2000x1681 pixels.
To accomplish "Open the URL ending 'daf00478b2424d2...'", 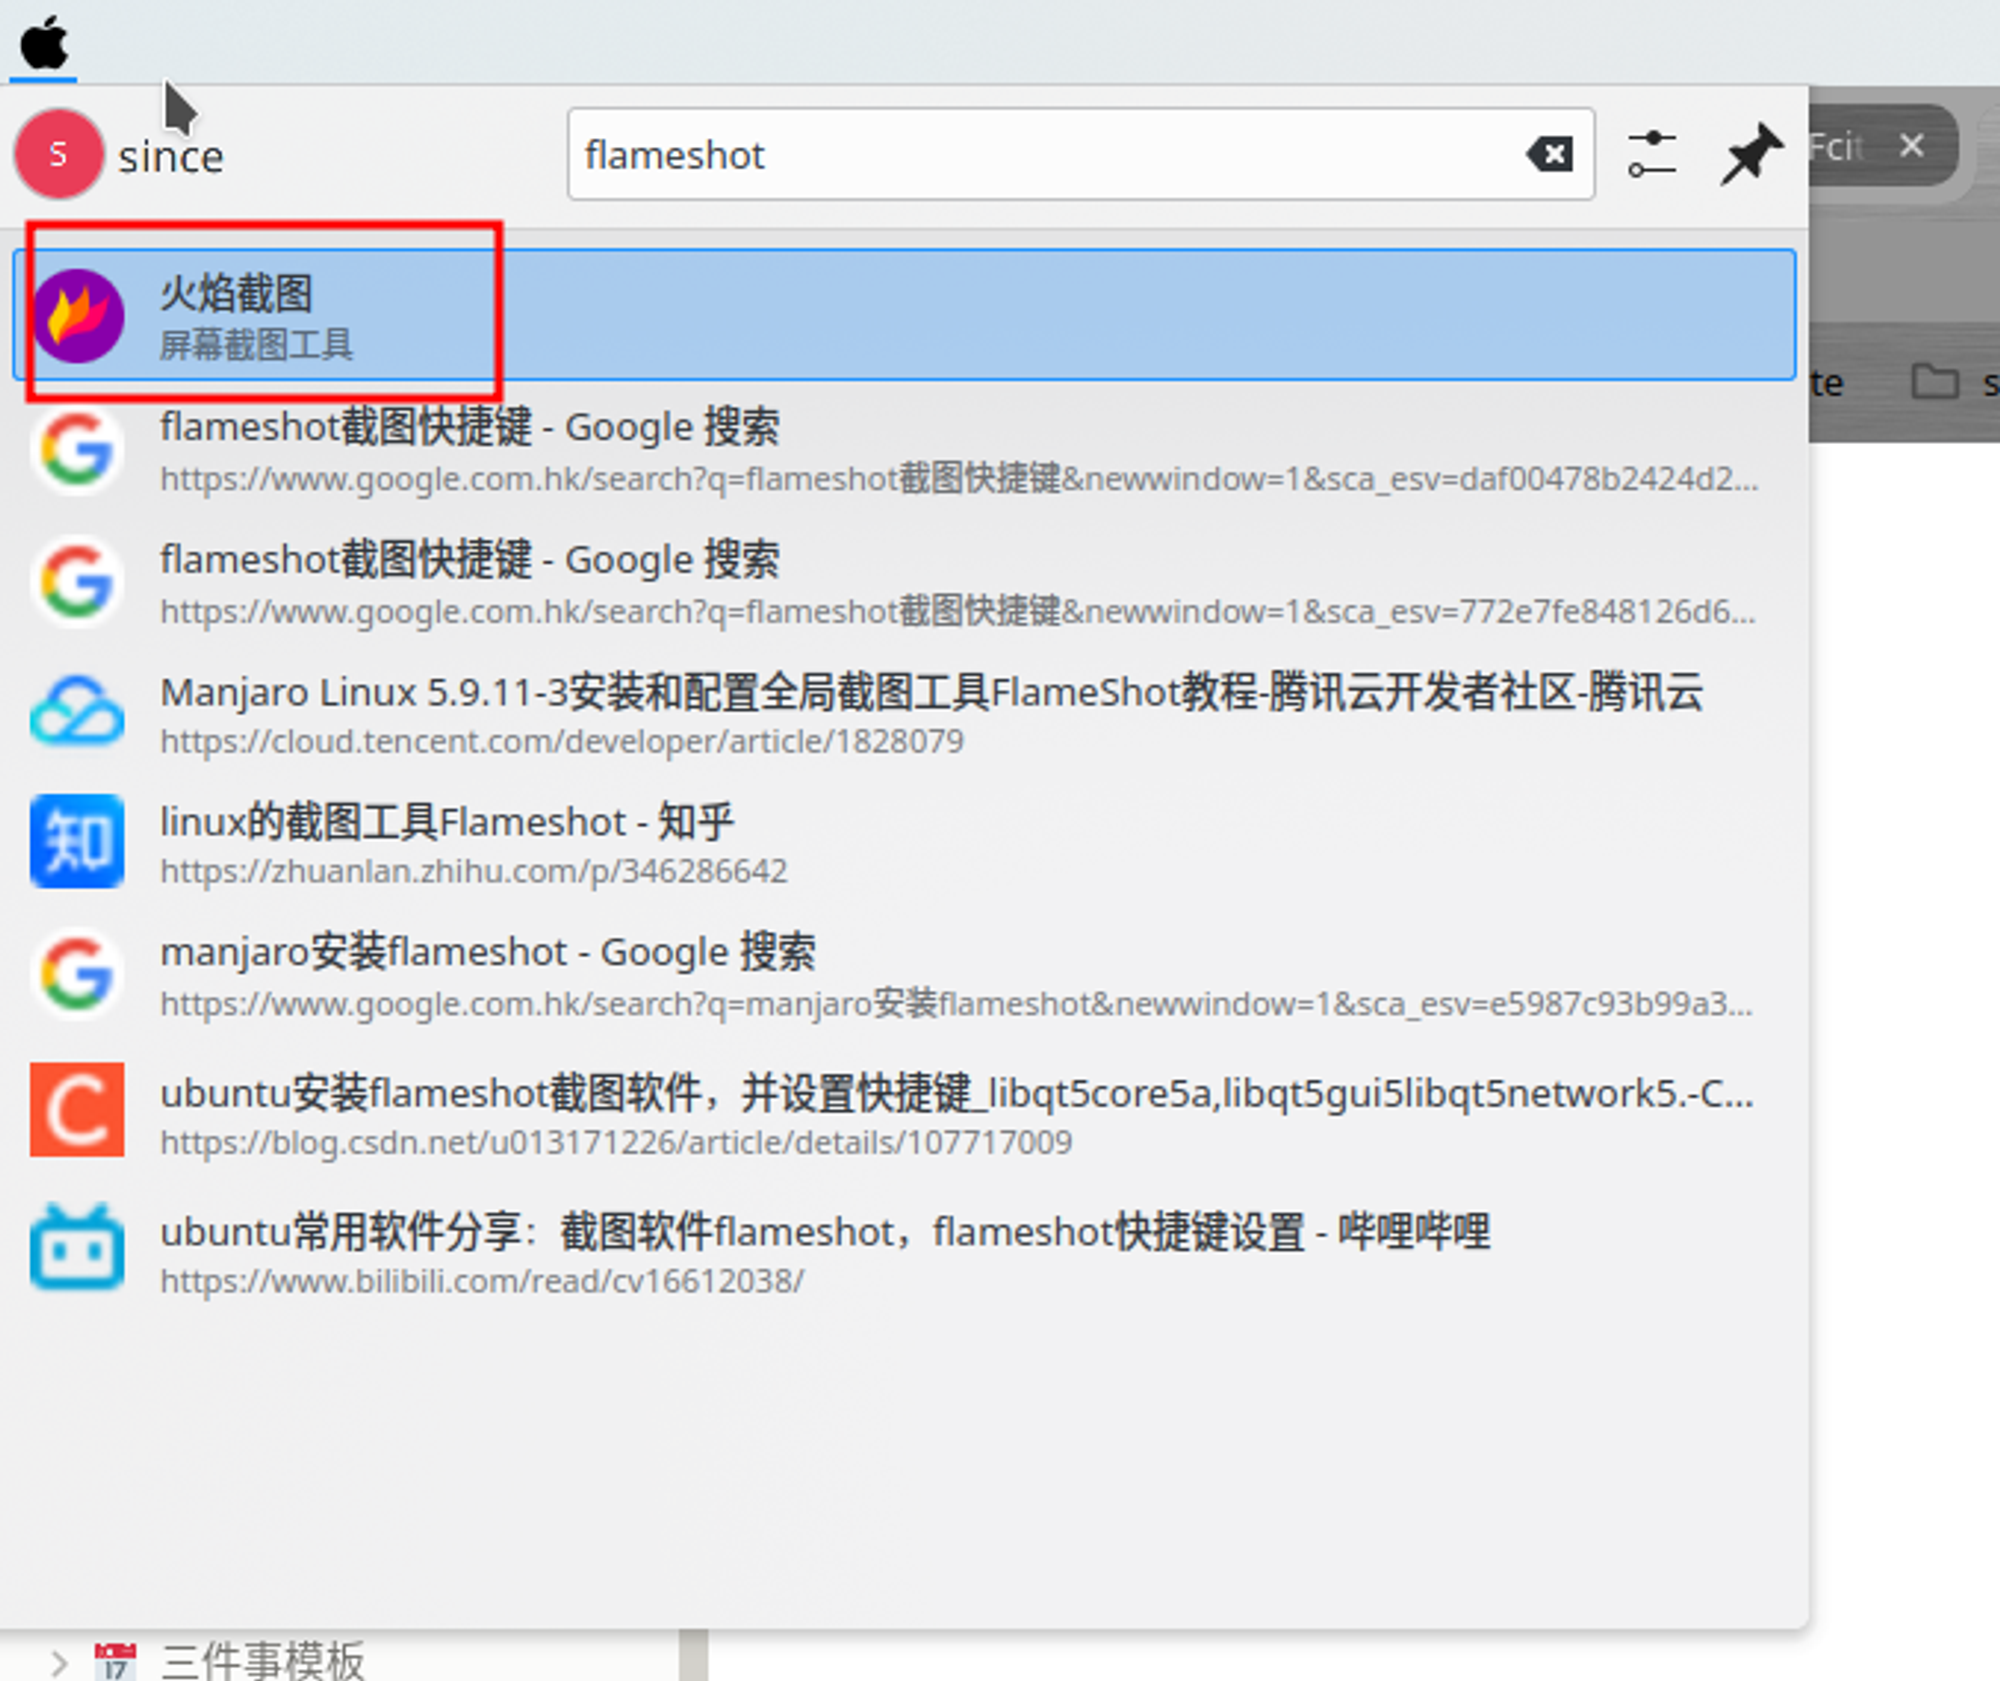I will pyautogui.click(x=958, y=479).
